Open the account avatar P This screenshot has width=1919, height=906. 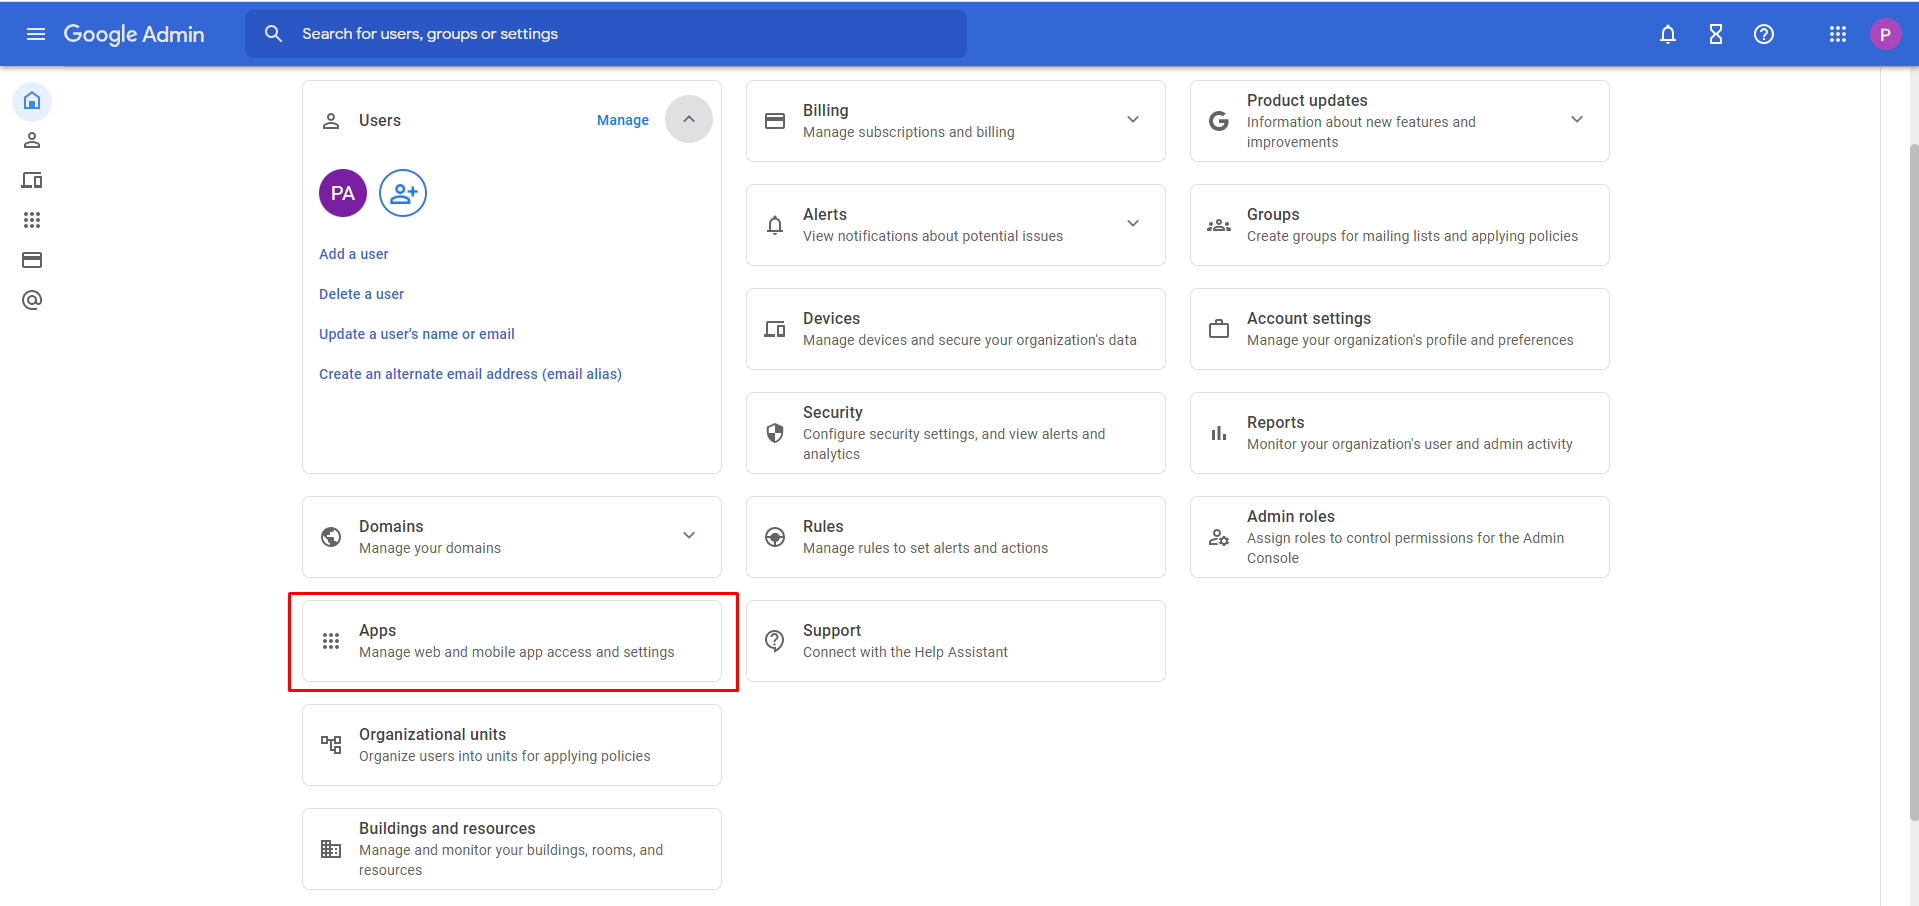click(1886, 34)
